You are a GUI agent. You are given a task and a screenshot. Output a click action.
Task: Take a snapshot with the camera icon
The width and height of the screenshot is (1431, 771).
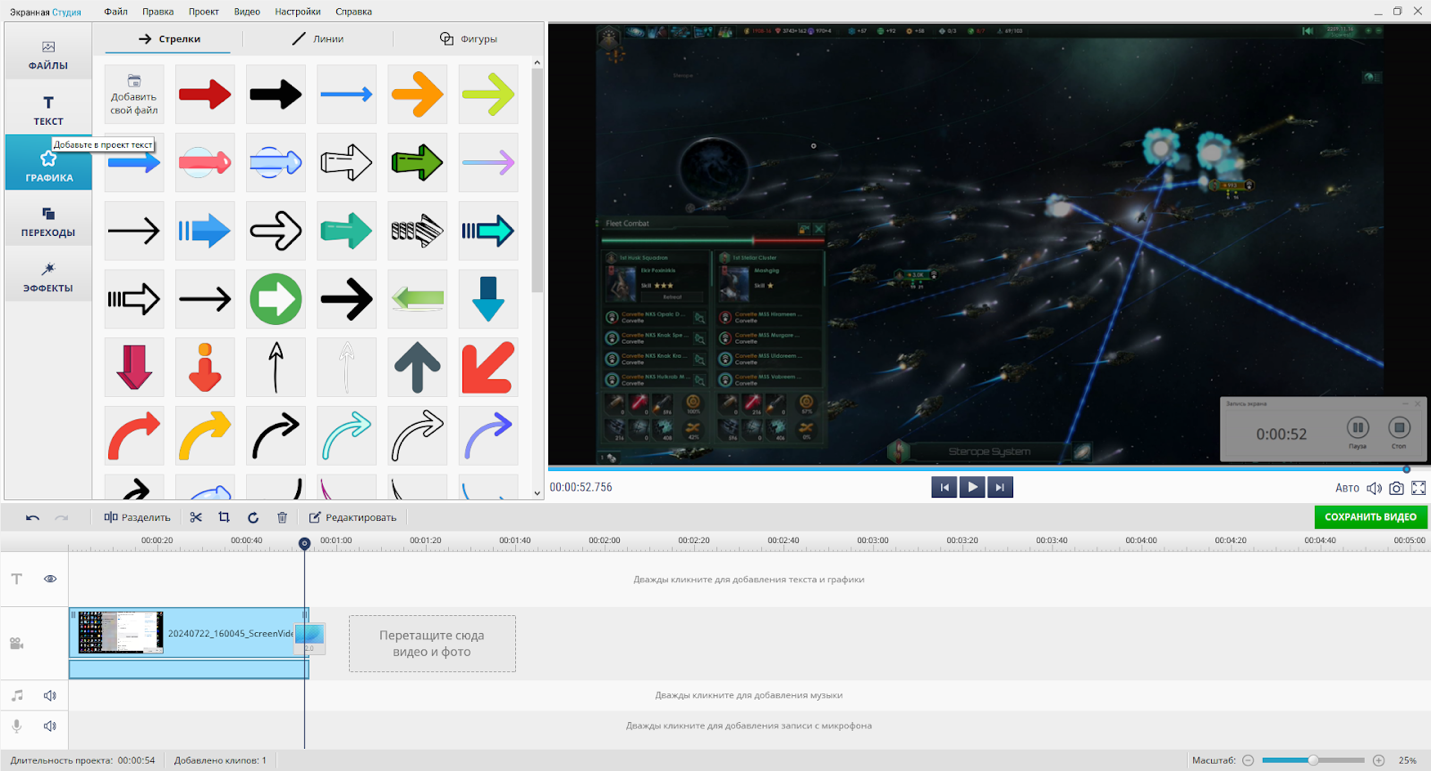pos(1396,488)
